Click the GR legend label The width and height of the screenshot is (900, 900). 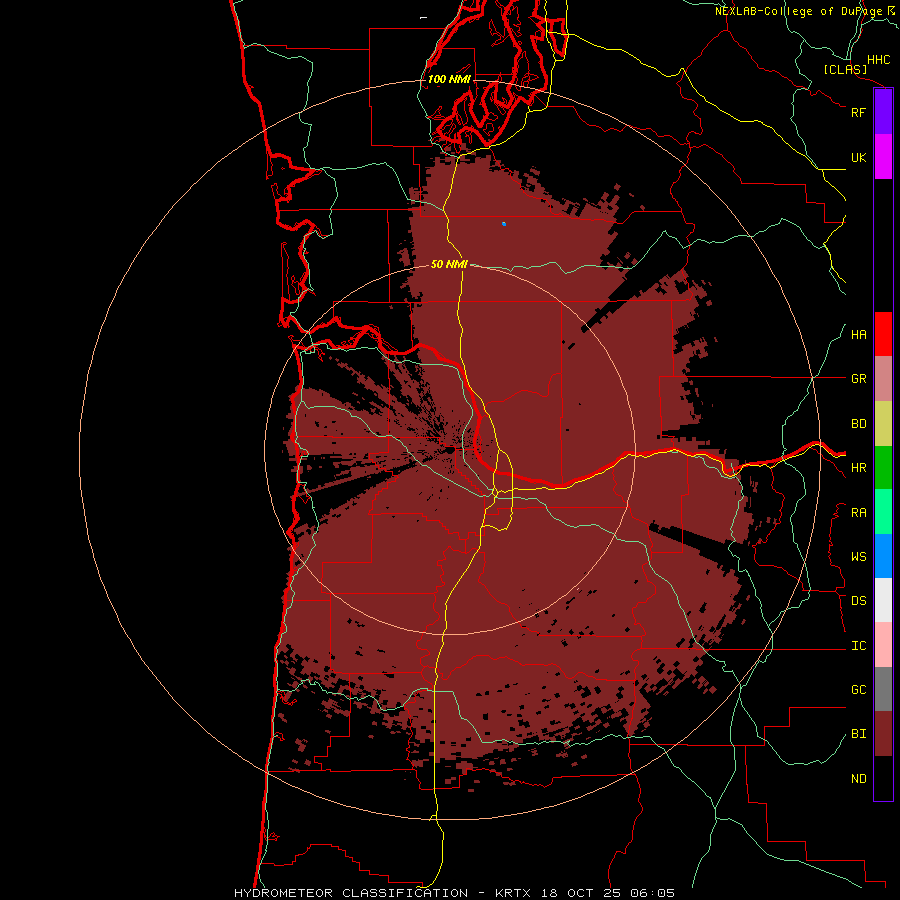858,379
